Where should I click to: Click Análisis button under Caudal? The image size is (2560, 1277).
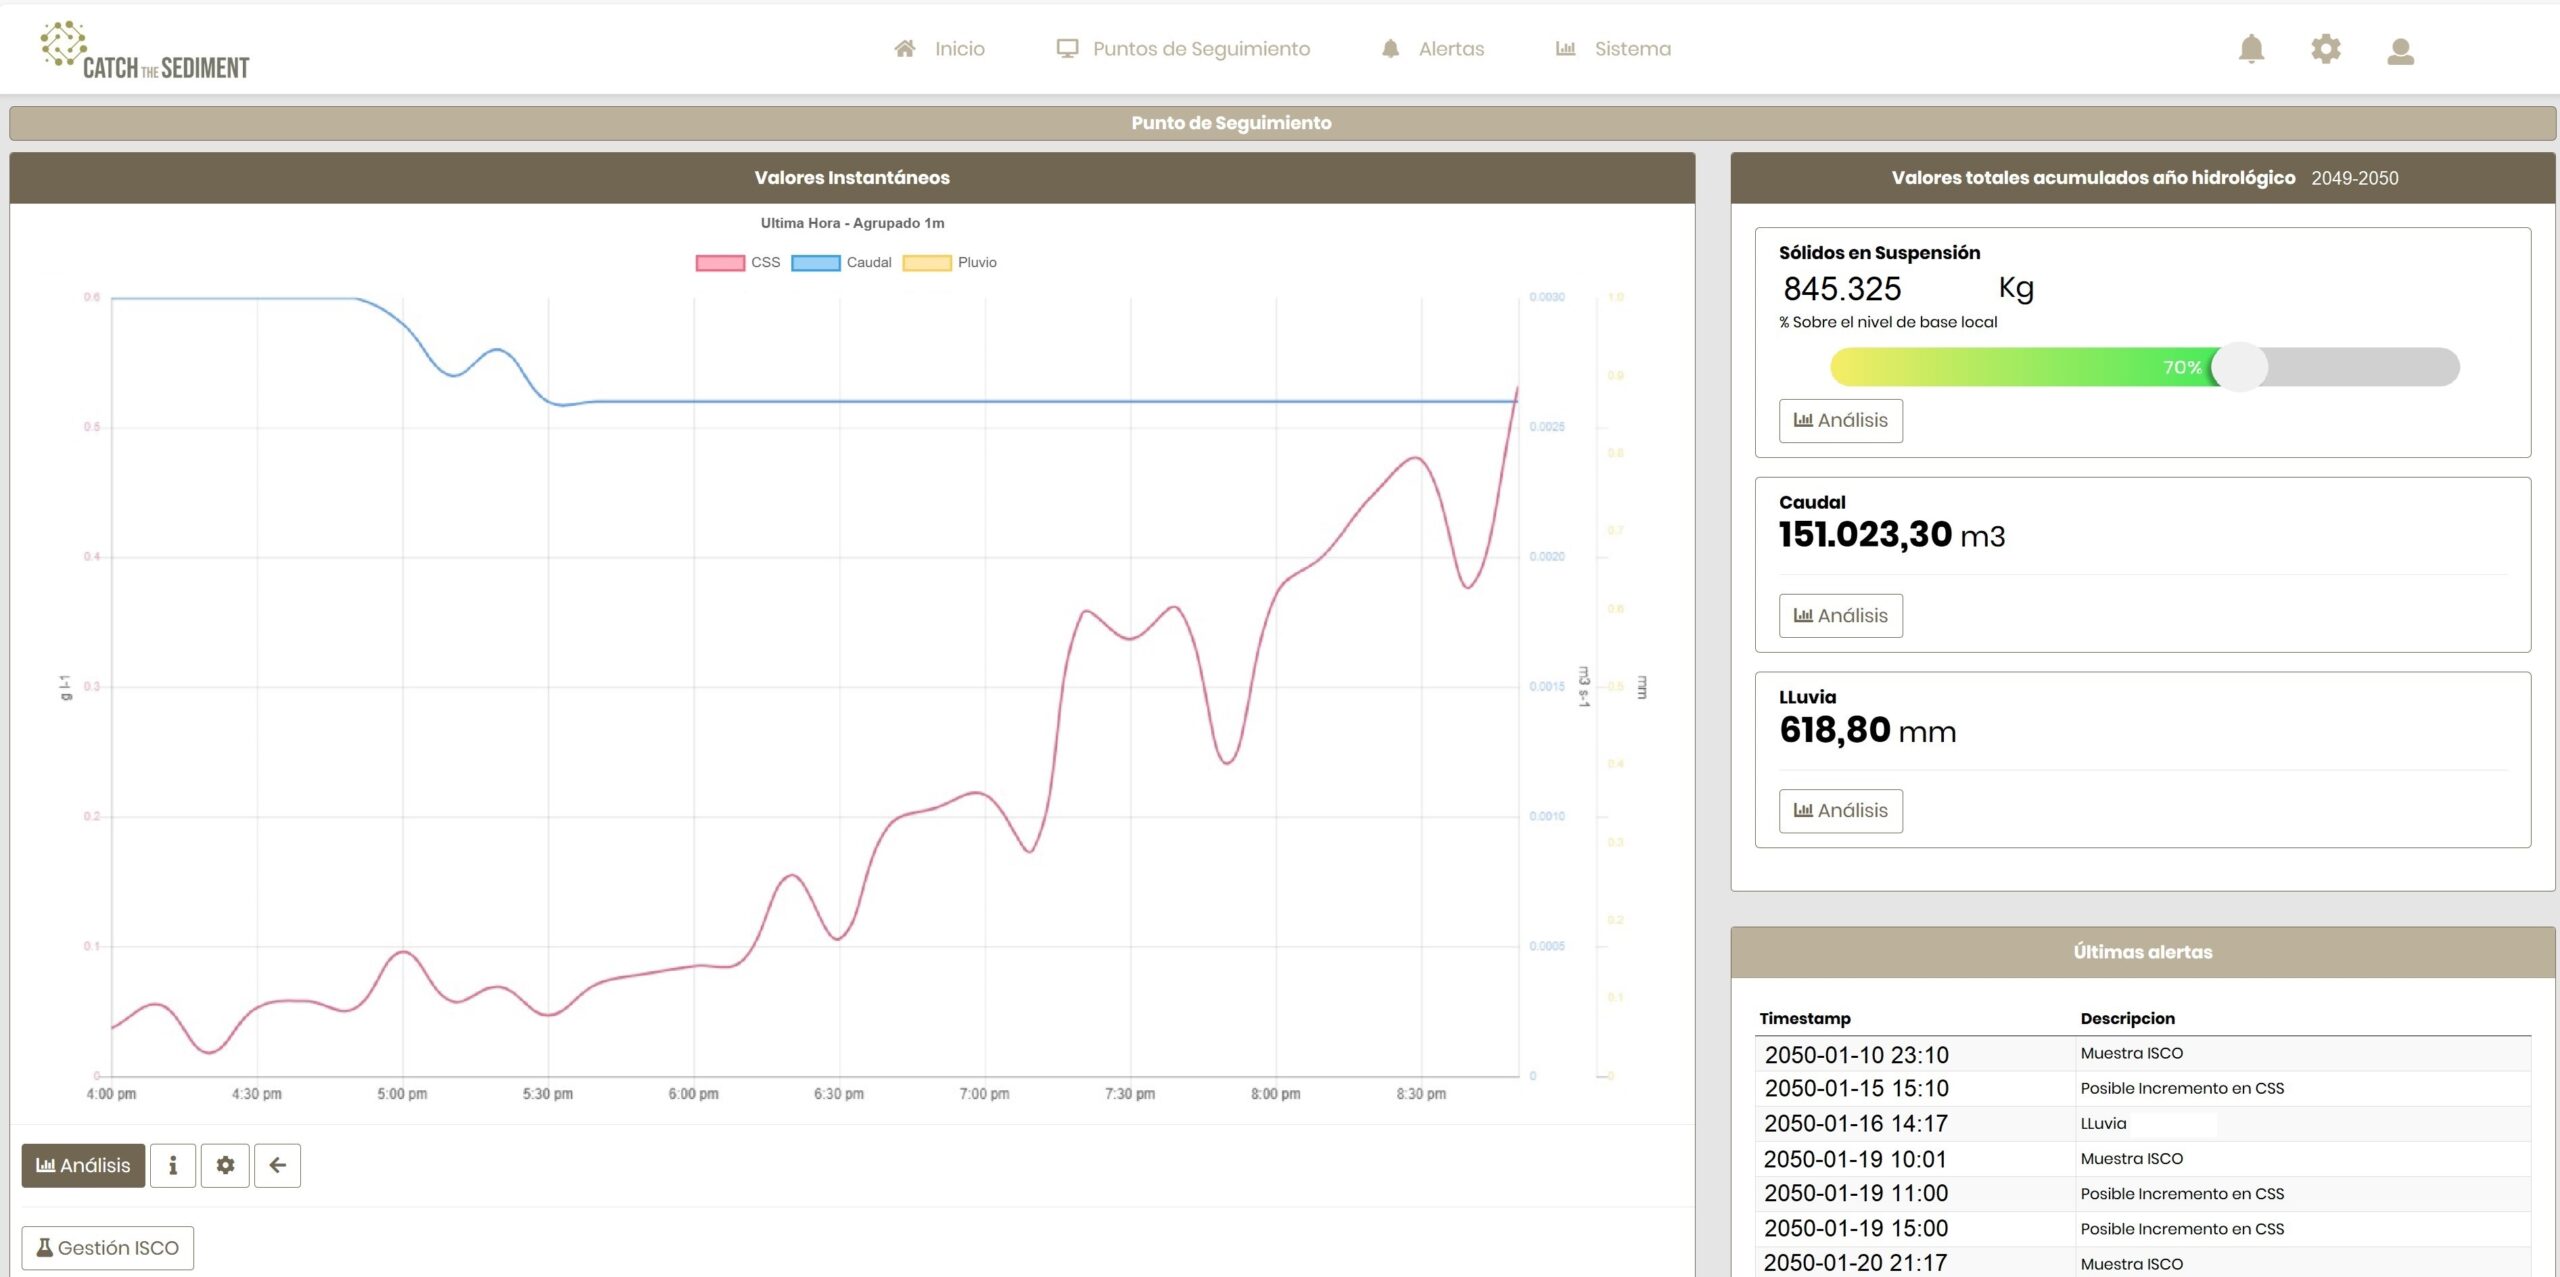point(1841,616)
